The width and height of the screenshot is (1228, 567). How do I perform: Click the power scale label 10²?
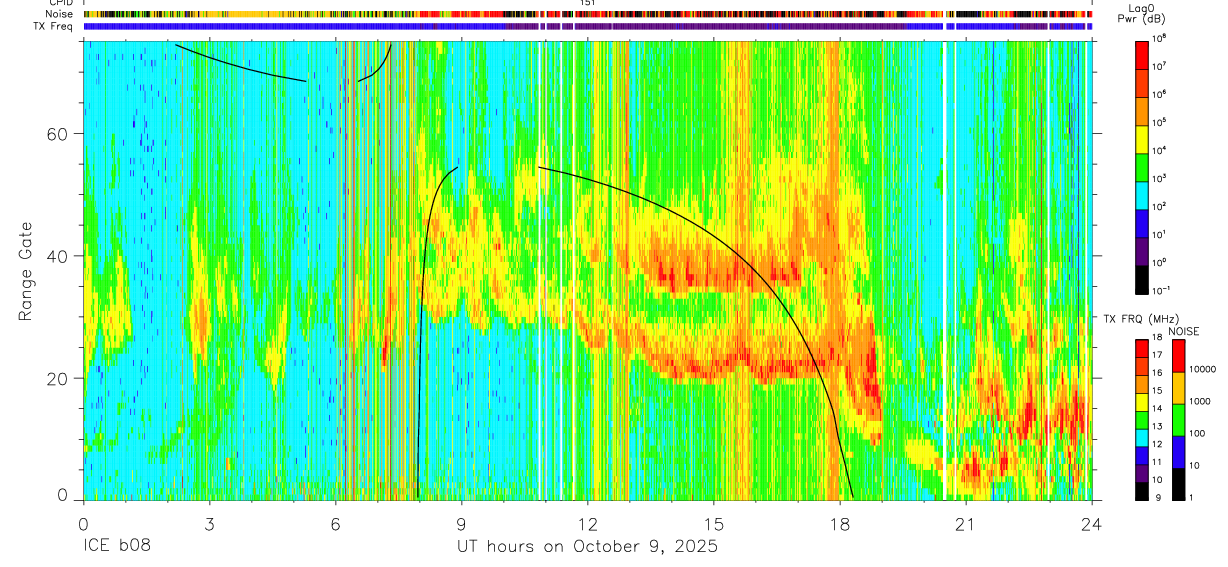[1159, 206]
